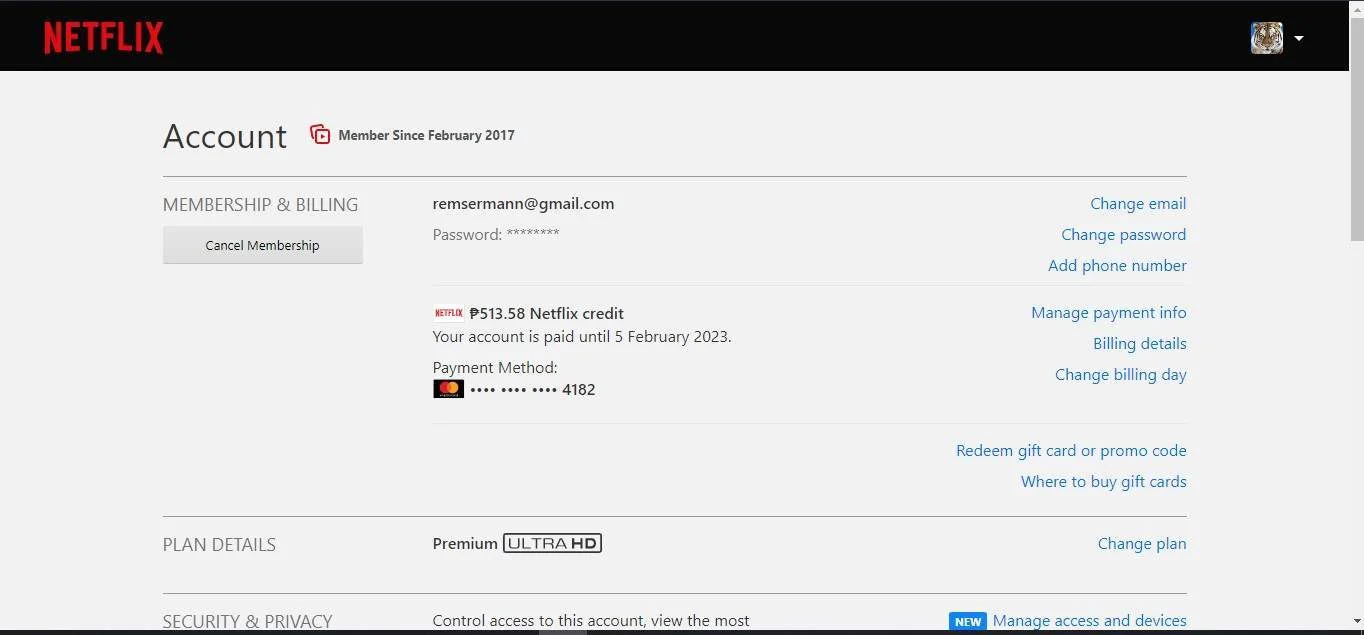Select the remsermann@gmail.com email text

point(523,204)
